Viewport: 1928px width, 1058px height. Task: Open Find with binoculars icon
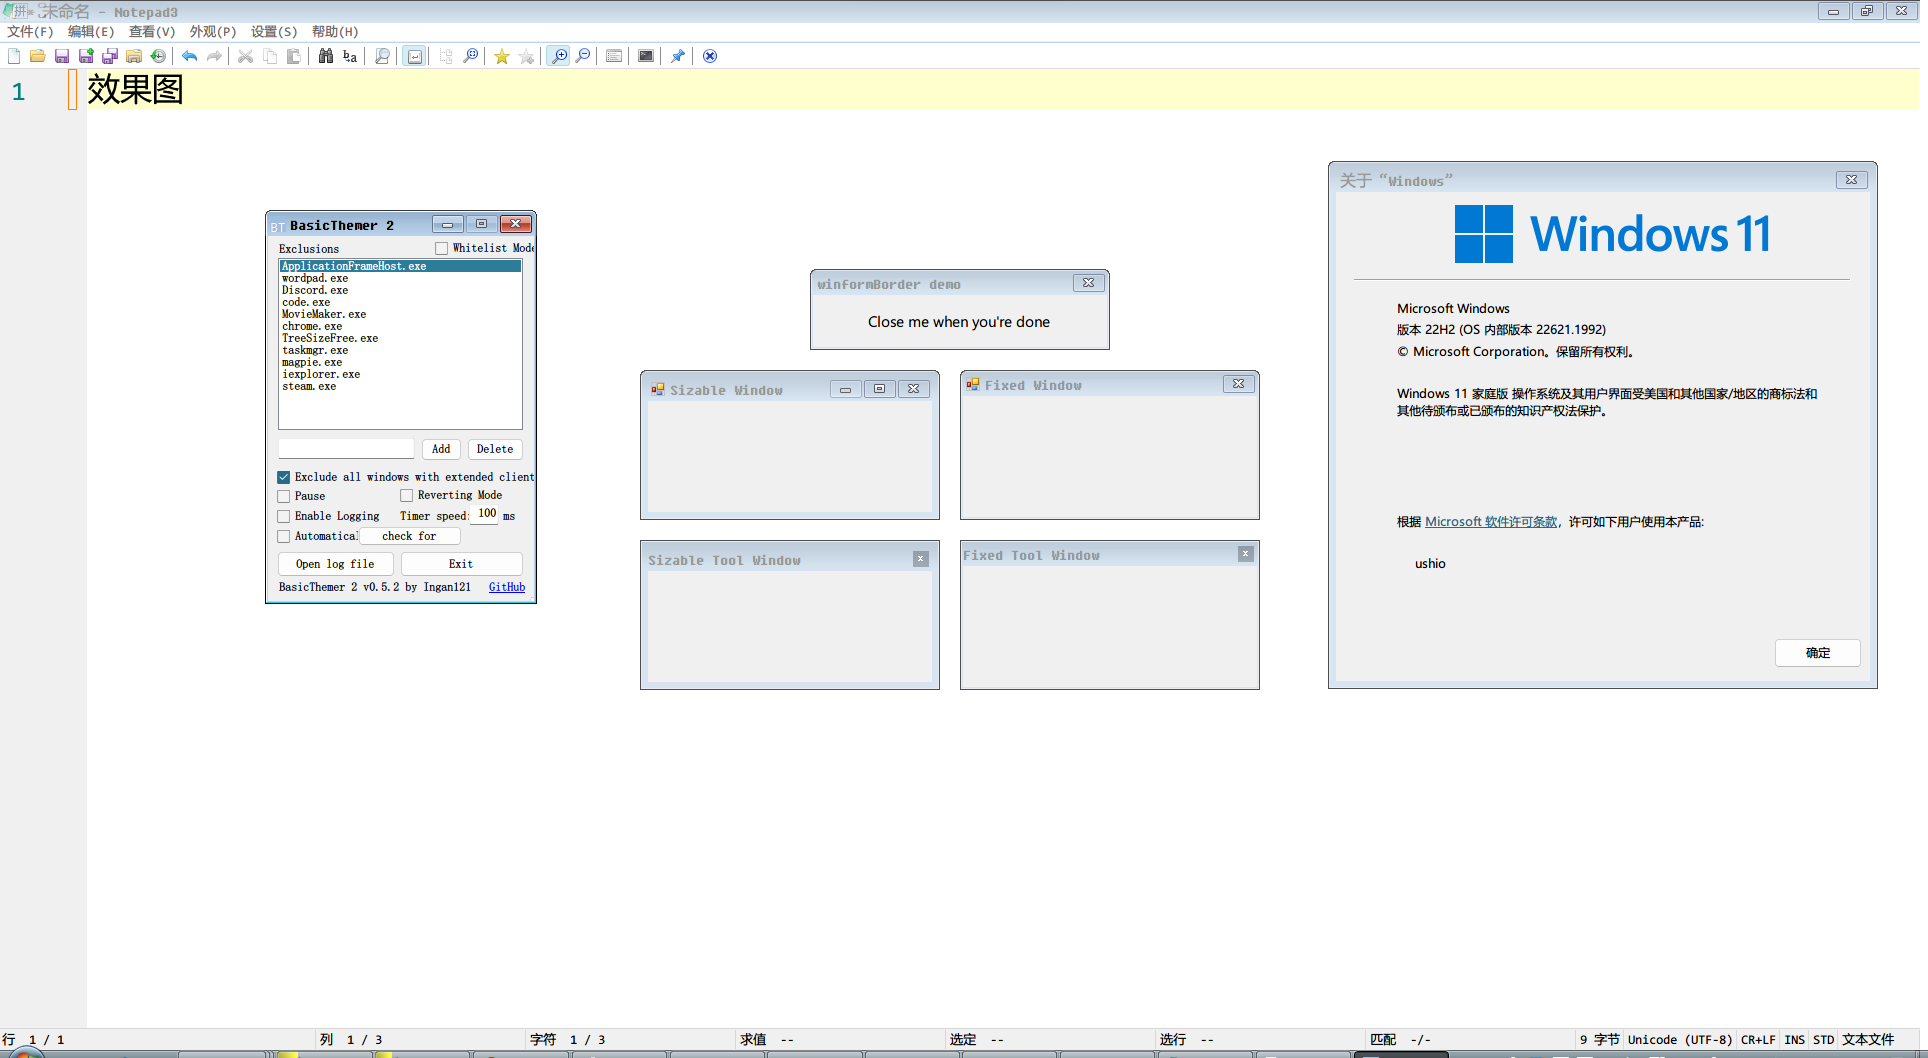coord(326,56)
